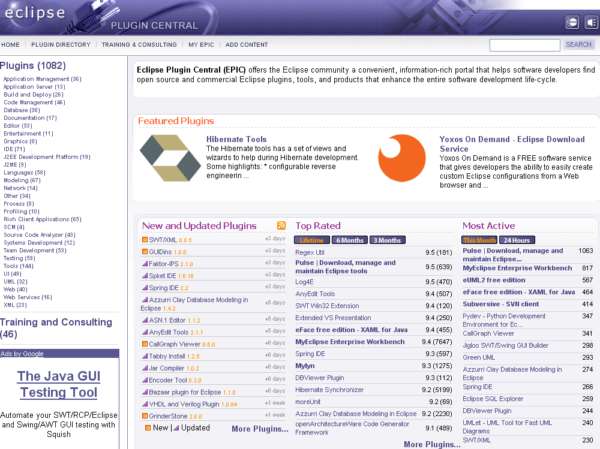Viewport: 600px width, 449px height.
Task: Open the ADD CONTENT menu item
Action: click(x=246, y=45)
